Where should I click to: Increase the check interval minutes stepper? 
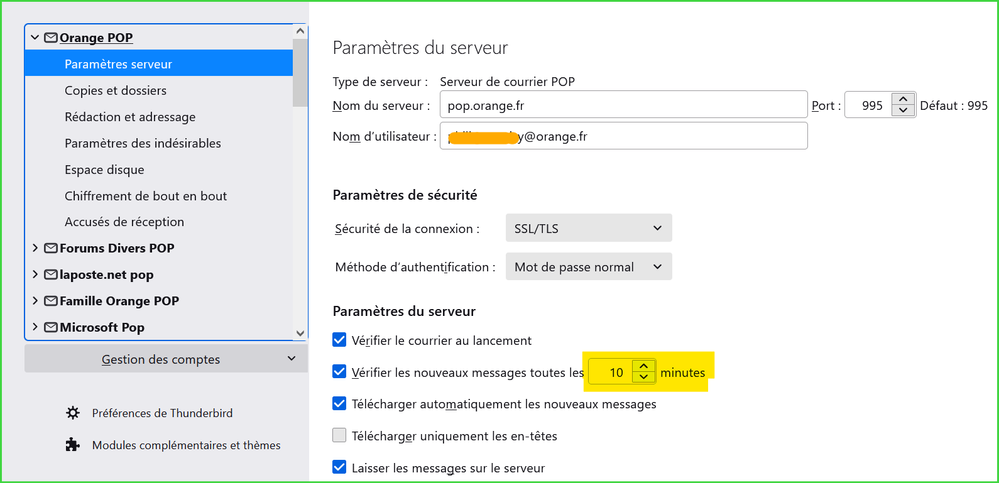click(644, 366)
